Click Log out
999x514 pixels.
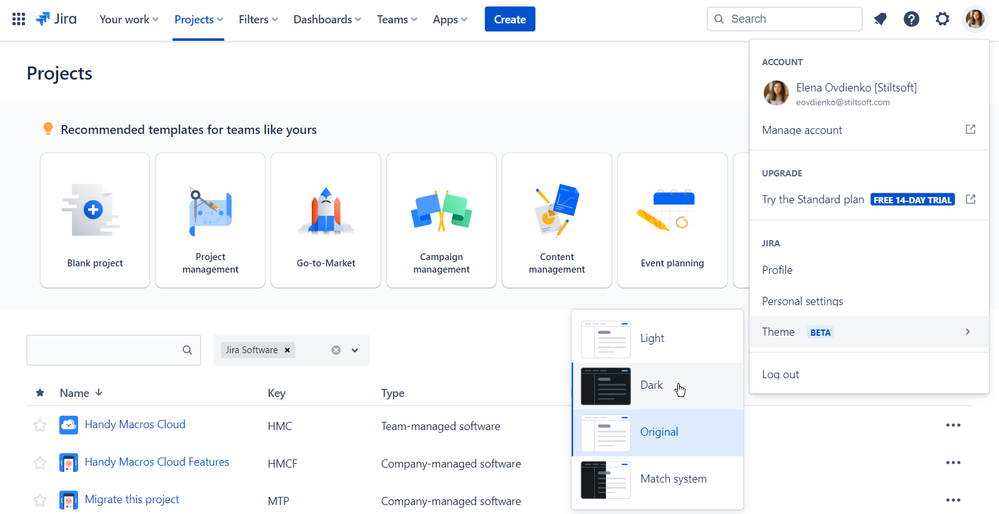(x=869, y=375)
